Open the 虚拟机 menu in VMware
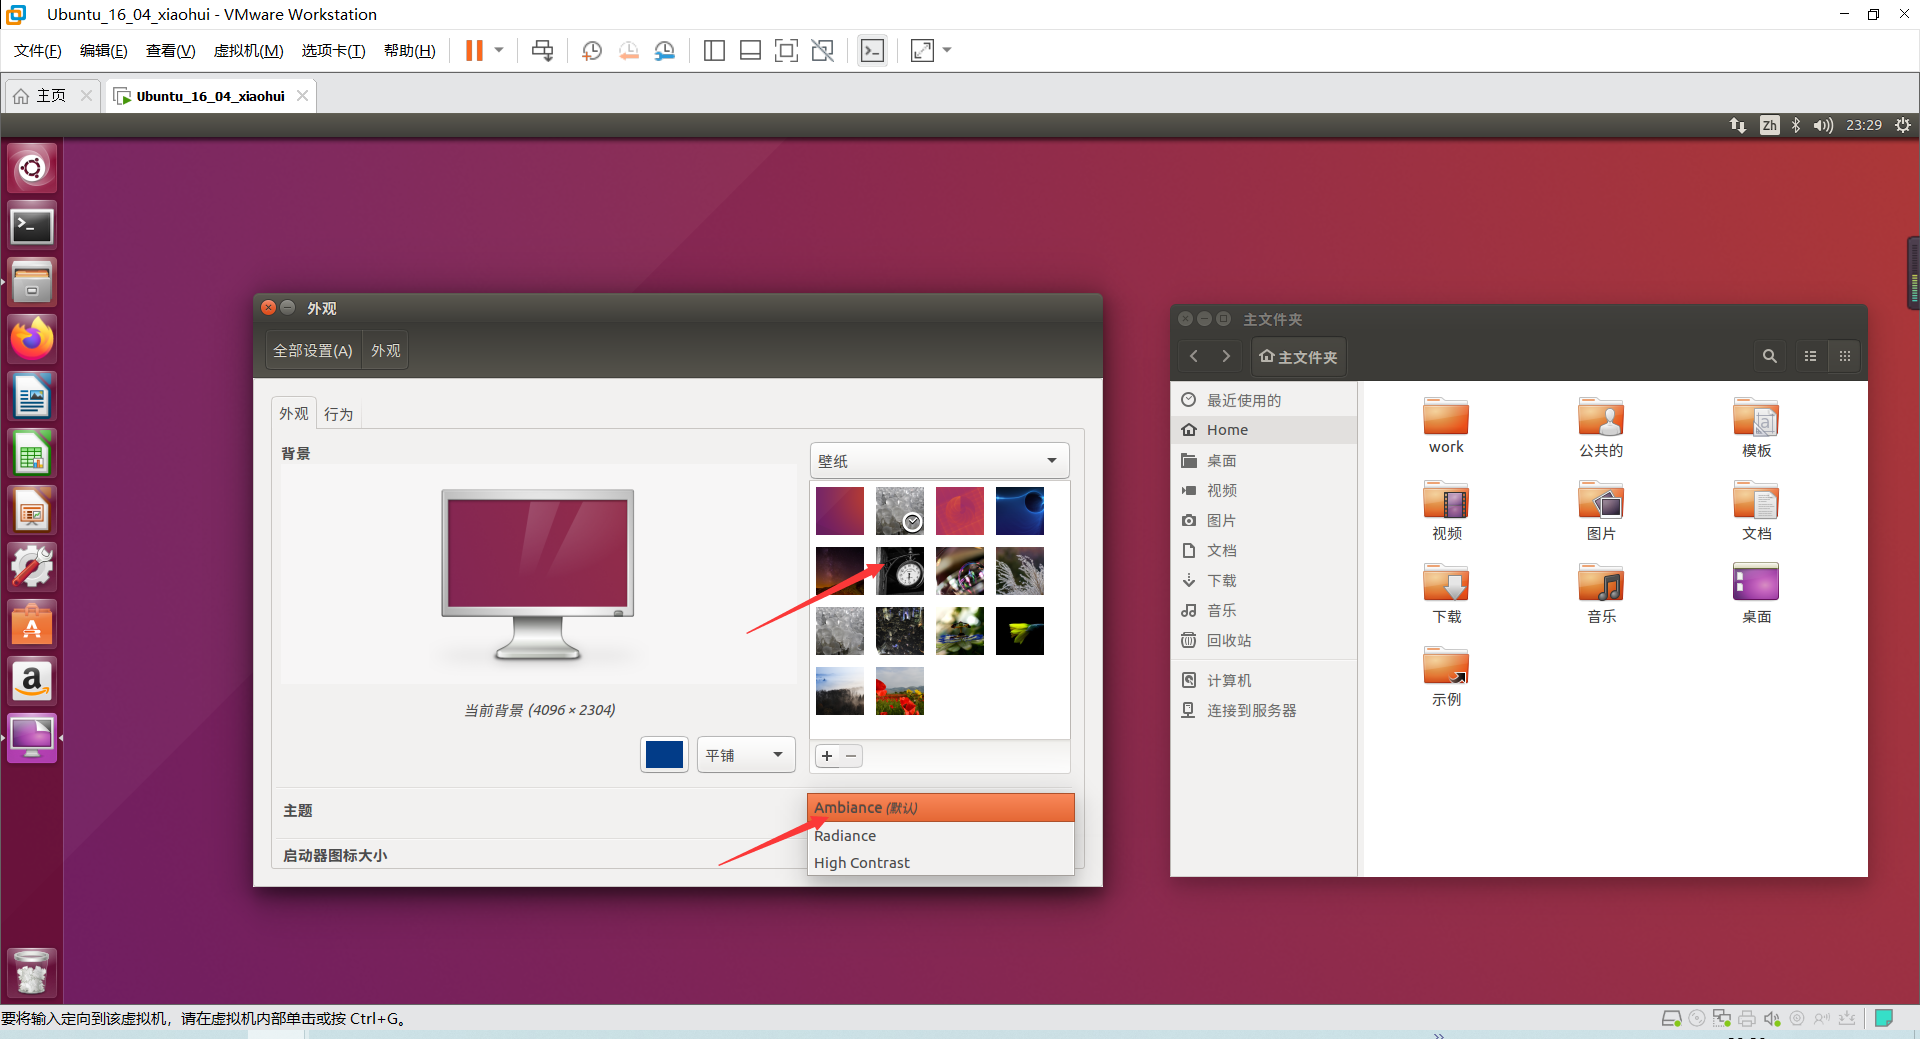The height and width of the screenshot is (1039, 1920). (248, 50)
